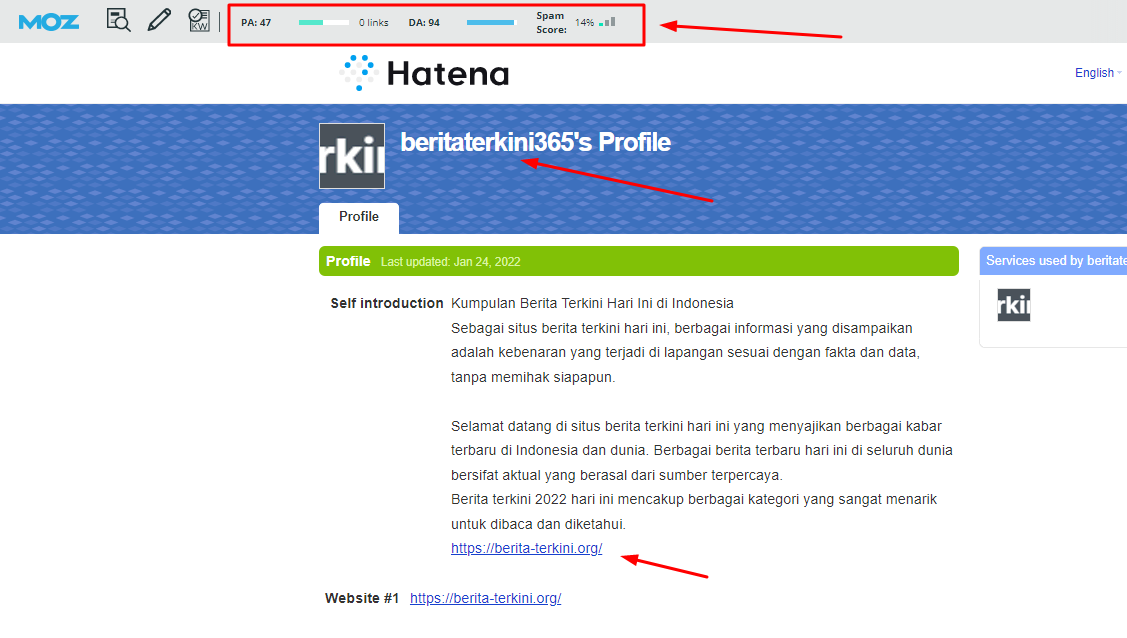The width and height of the screenshot is (1127, 638).
Task: Click the PA: 47 metric
Action: (256, 22)
